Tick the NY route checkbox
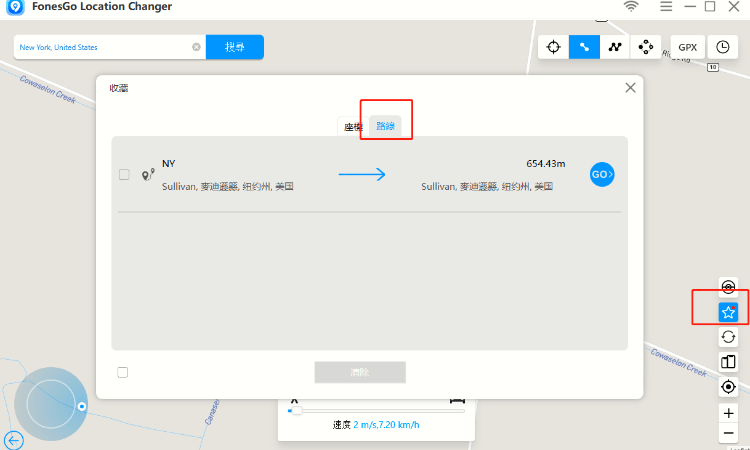The width and height of the screenshot is (750, 450). point(124,175)
